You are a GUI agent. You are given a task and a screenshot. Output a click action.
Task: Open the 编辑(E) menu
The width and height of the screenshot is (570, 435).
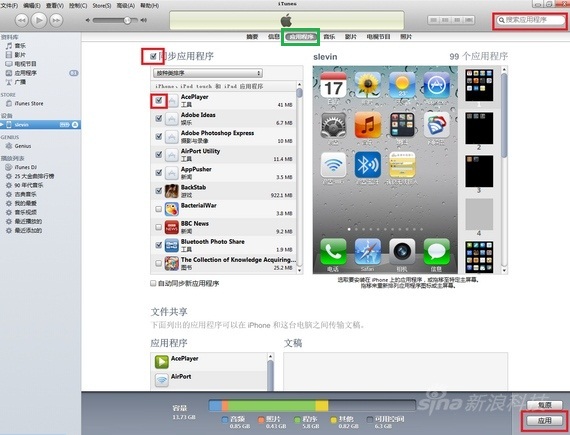[32, 5]
